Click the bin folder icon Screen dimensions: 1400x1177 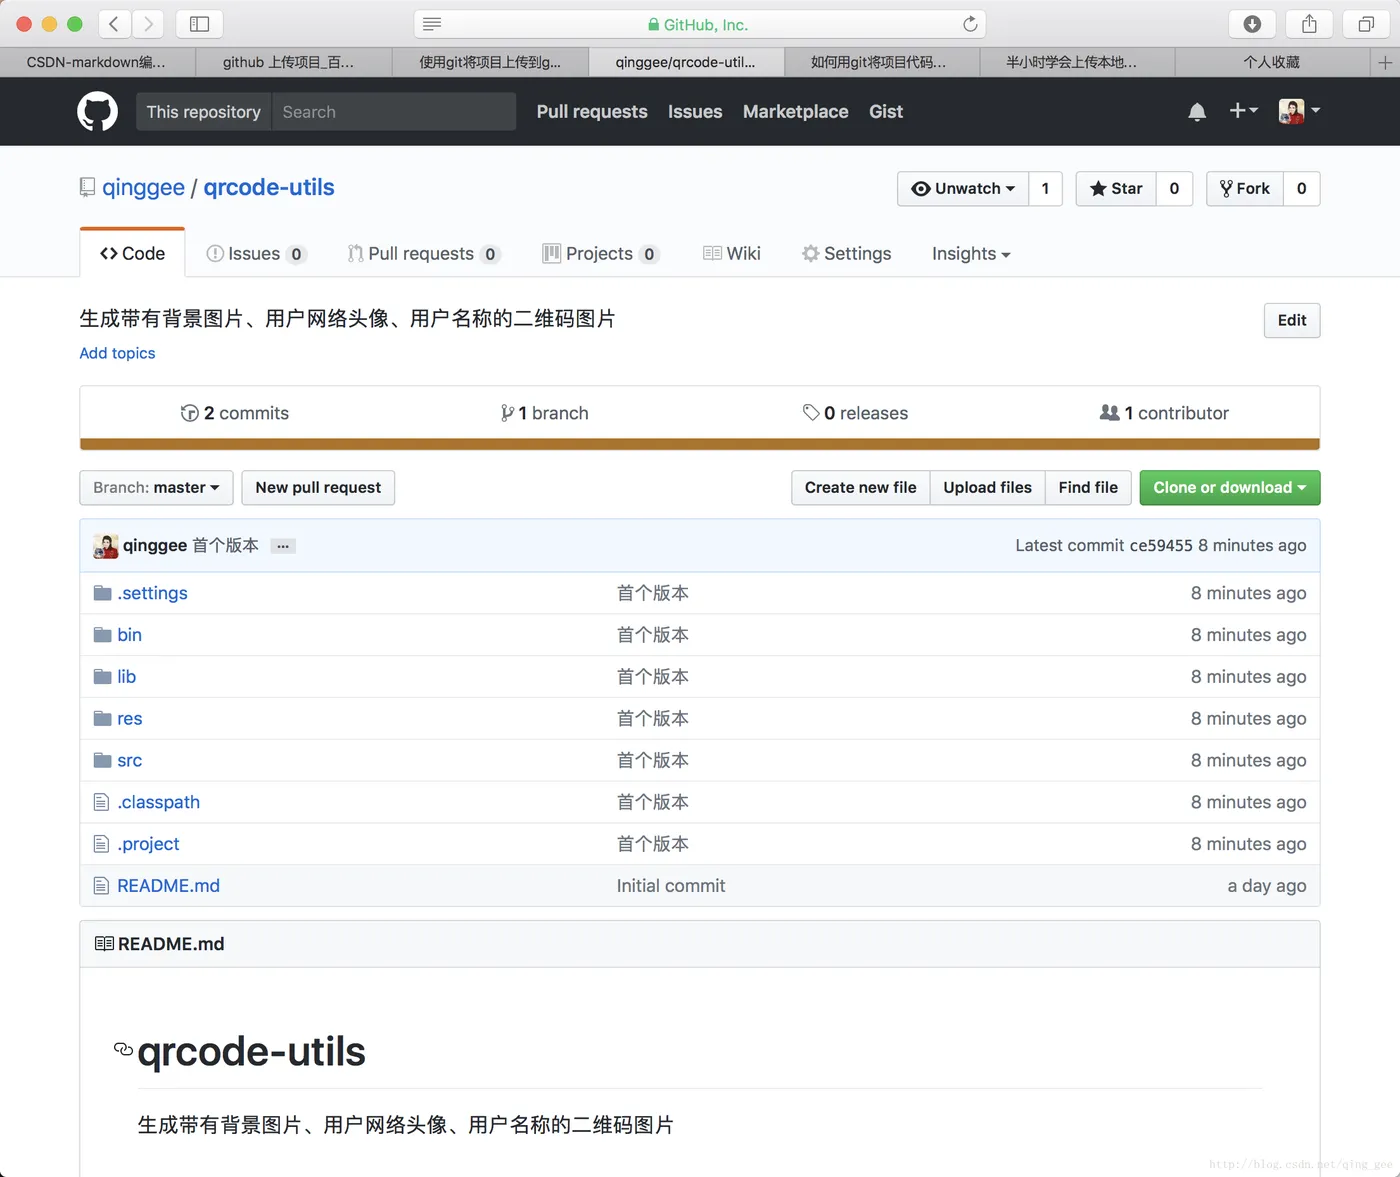coord(102,635)
